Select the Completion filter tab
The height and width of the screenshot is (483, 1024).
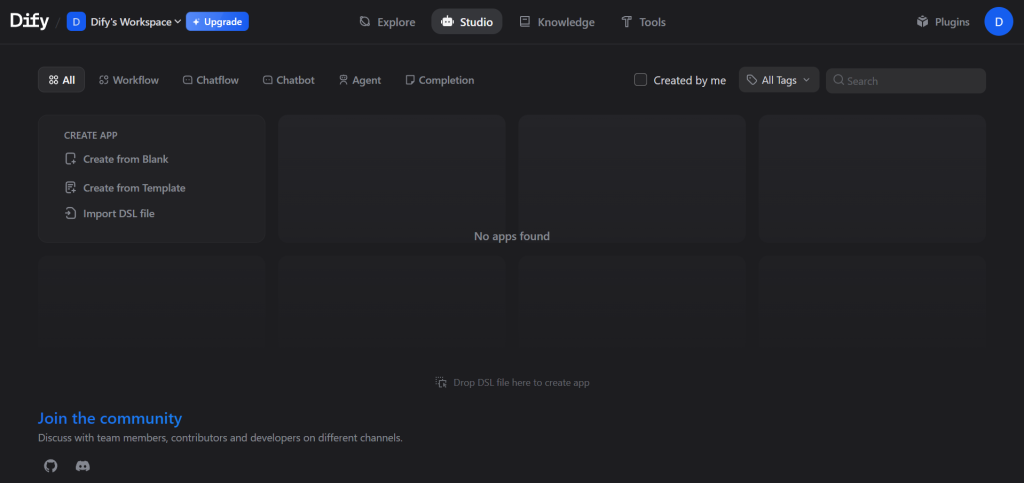[x=439, y=80]
